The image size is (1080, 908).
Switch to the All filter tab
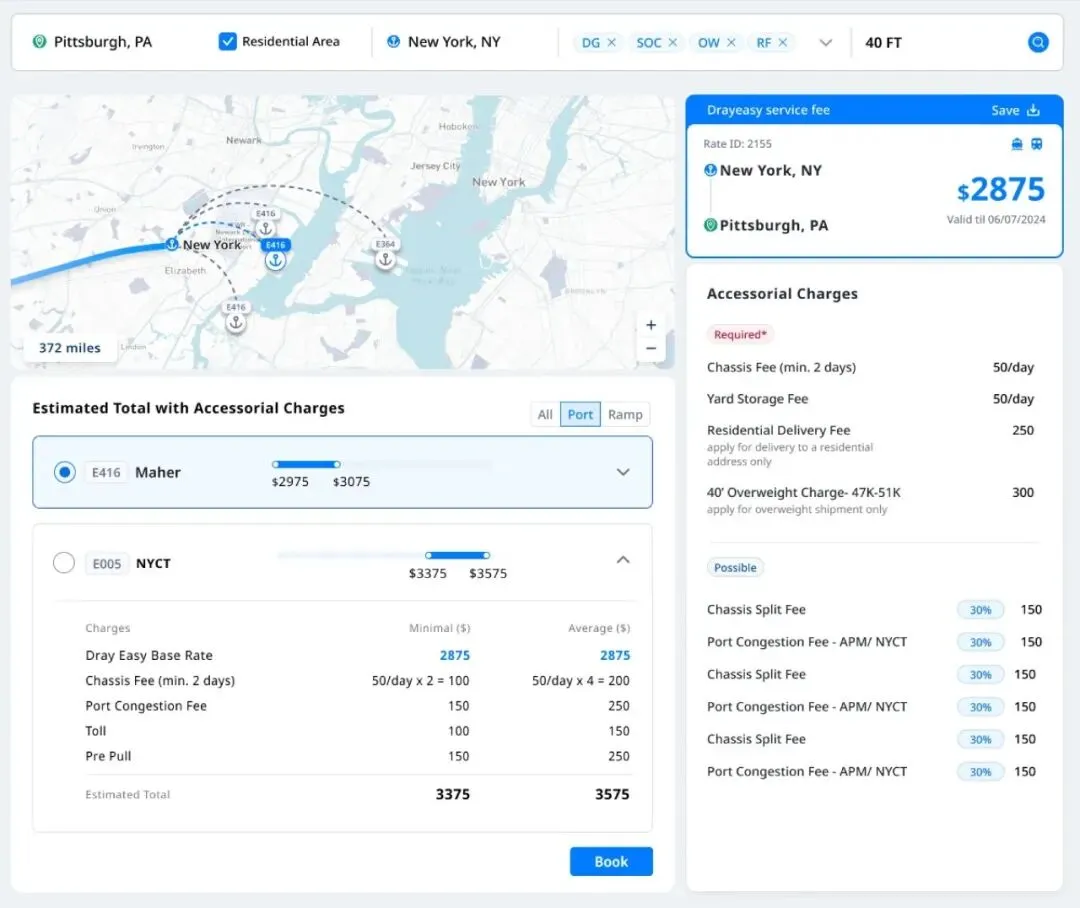pyautogui.click(x=545, y=415)
